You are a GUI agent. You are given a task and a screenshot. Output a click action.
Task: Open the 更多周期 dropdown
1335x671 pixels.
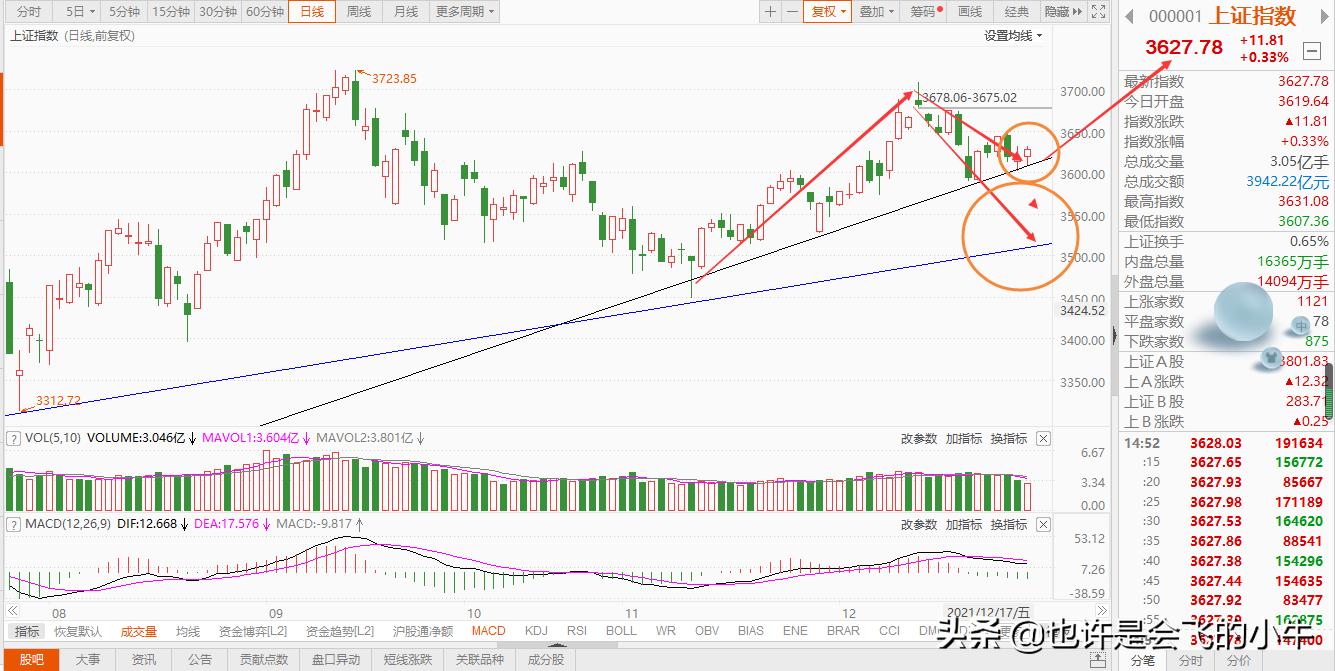(465, 12)
